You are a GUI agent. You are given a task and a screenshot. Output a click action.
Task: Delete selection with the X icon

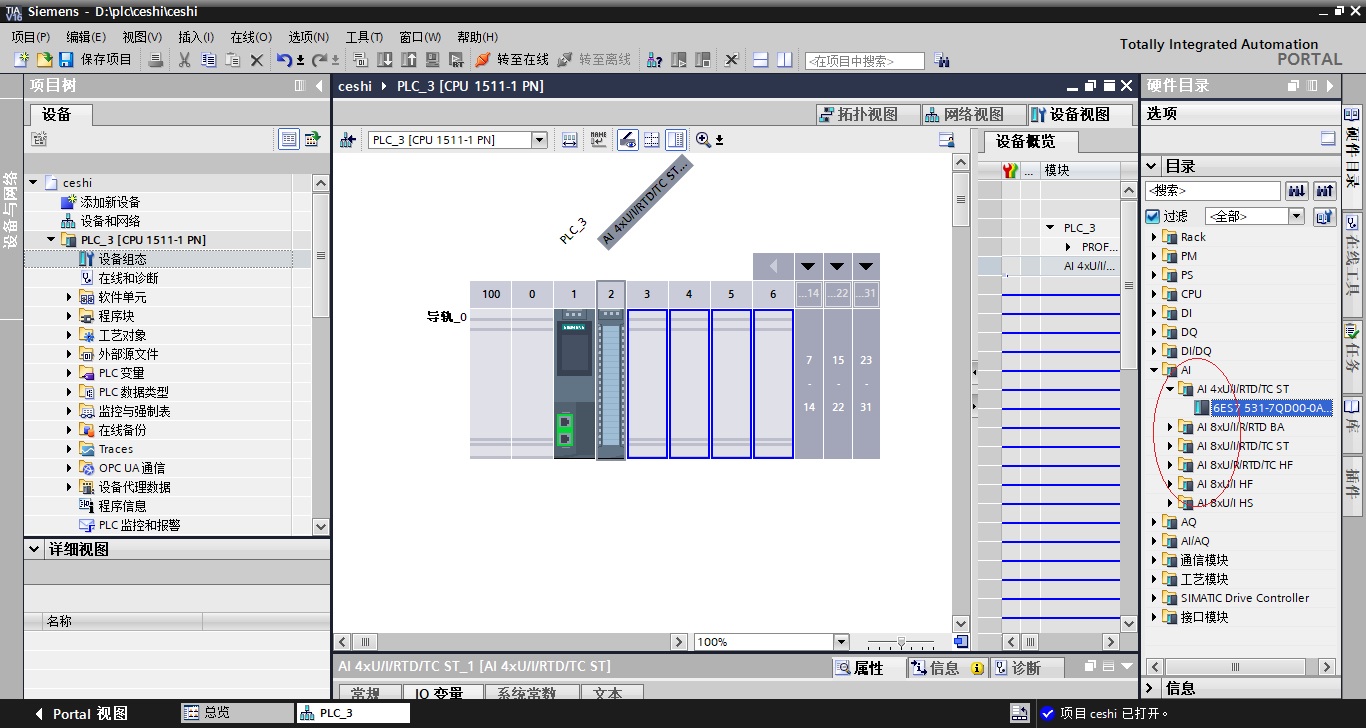coord(256,60)
